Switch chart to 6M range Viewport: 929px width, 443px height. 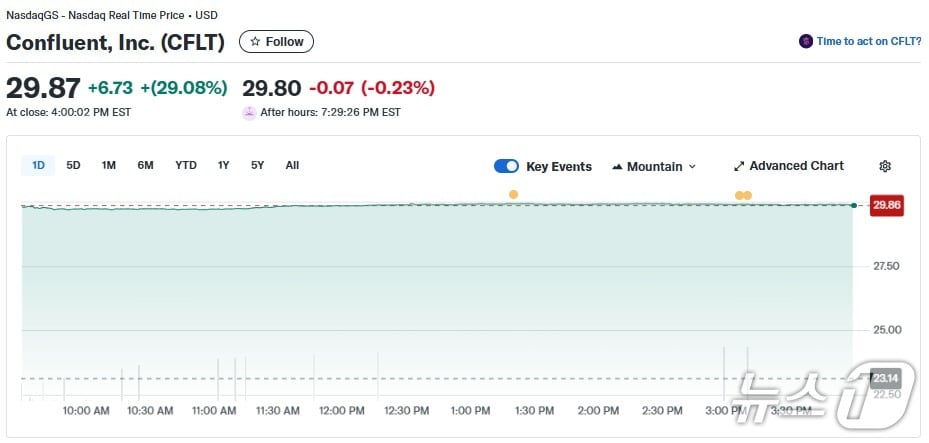145,165
